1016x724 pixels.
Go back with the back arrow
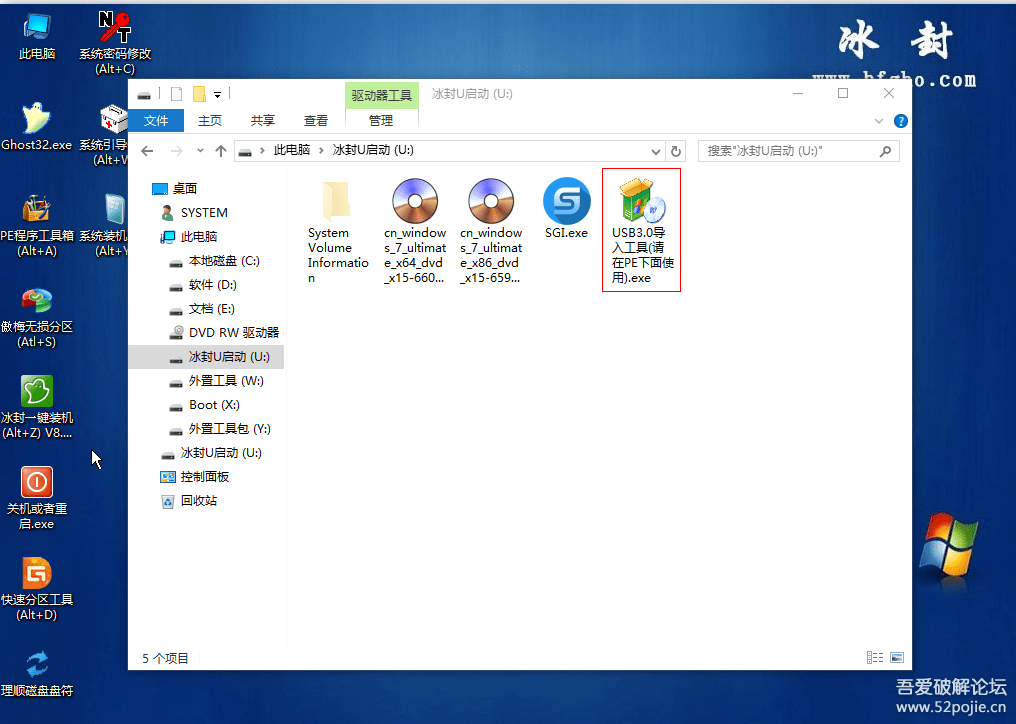[147, 151]
